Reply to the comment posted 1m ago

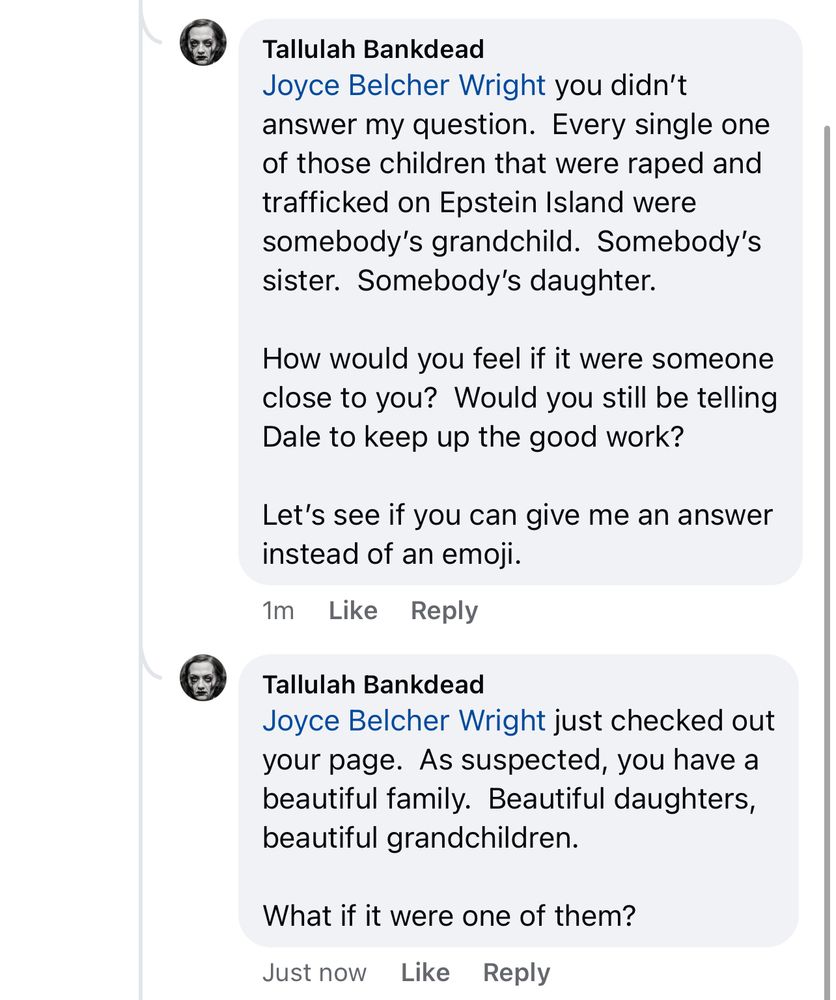click(x=444, y=611)
